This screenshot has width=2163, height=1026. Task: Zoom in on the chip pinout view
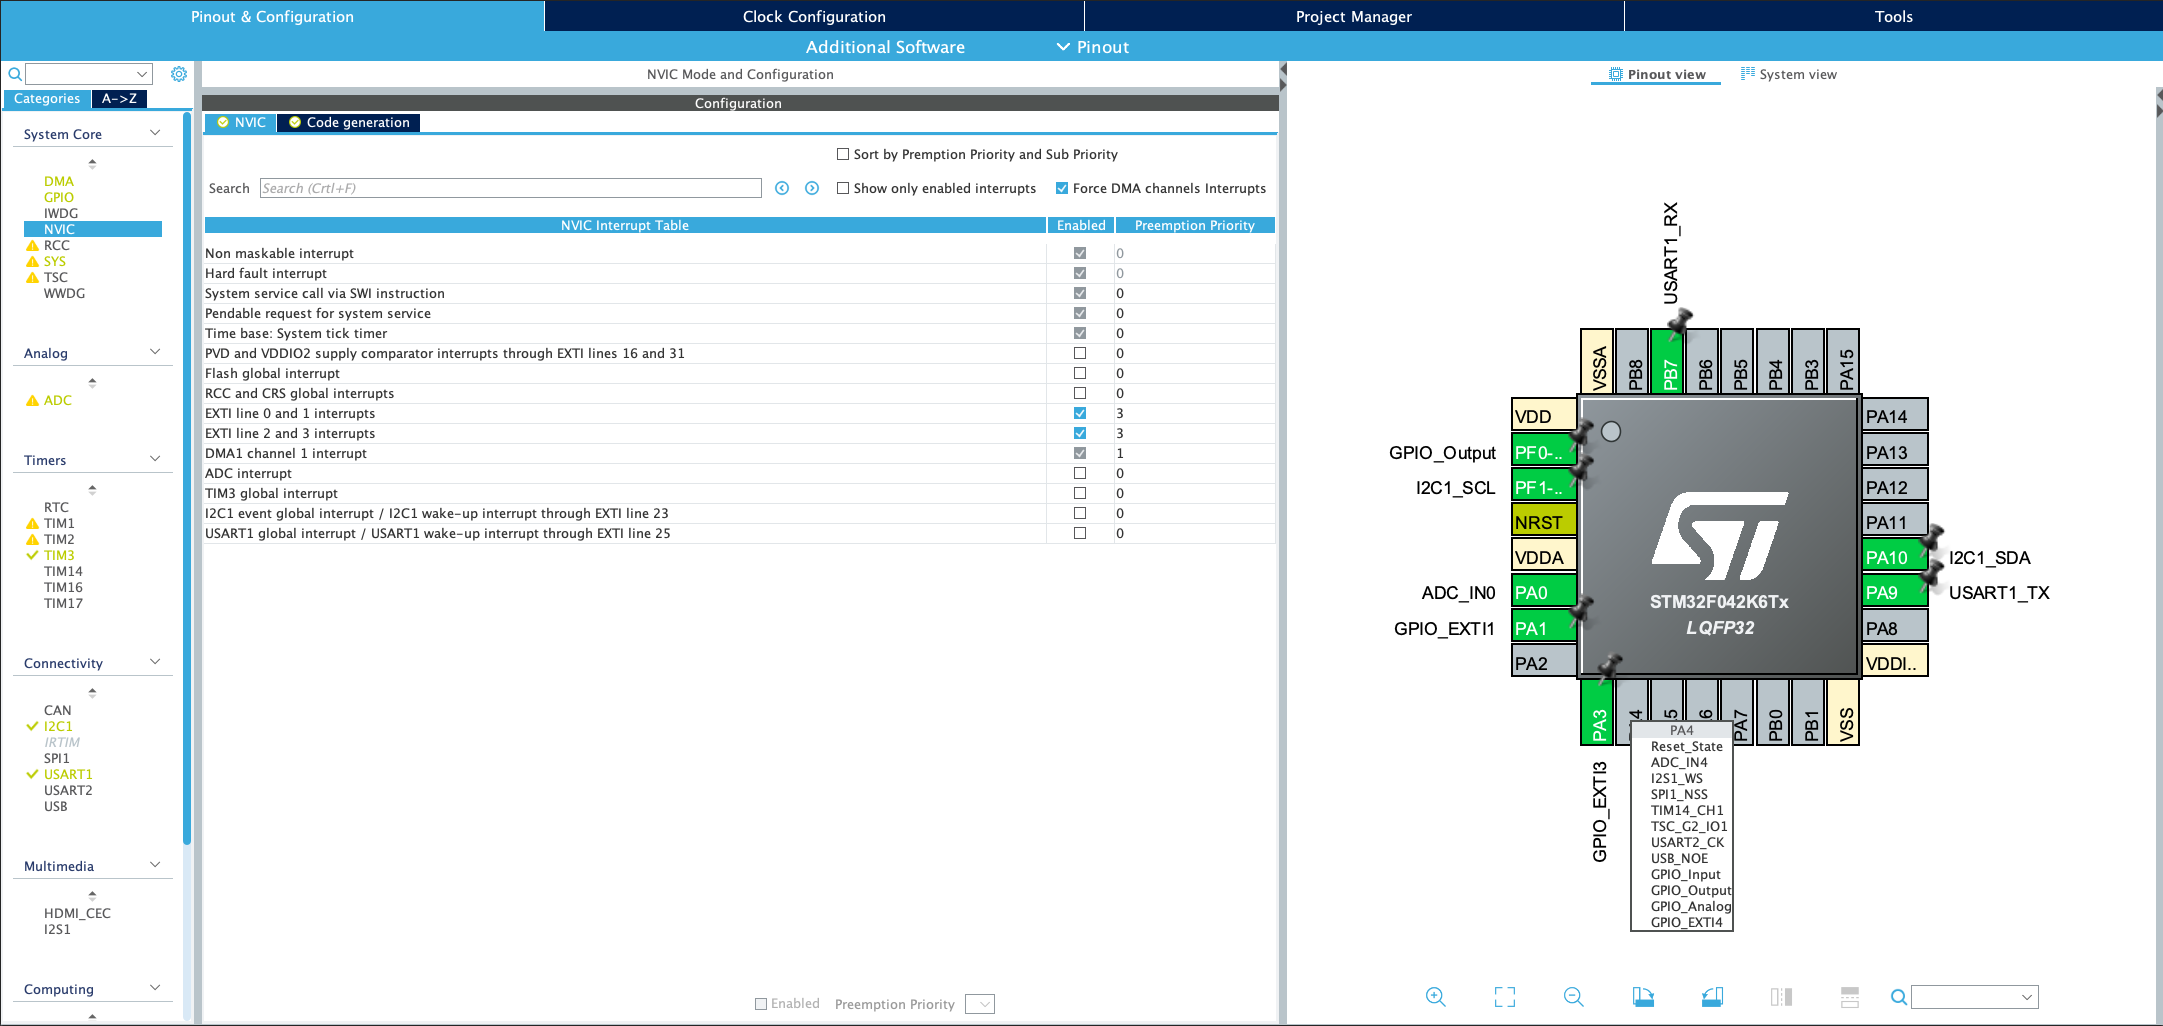pyautogui.click(x=1435, y=996)
